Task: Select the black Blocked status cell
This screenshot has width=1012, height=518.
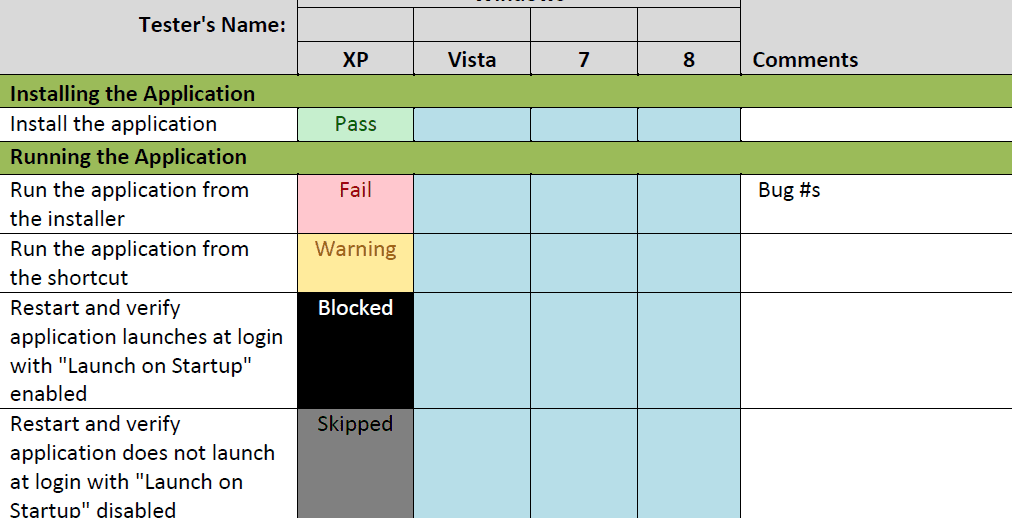Action: [x=356, y=351]
